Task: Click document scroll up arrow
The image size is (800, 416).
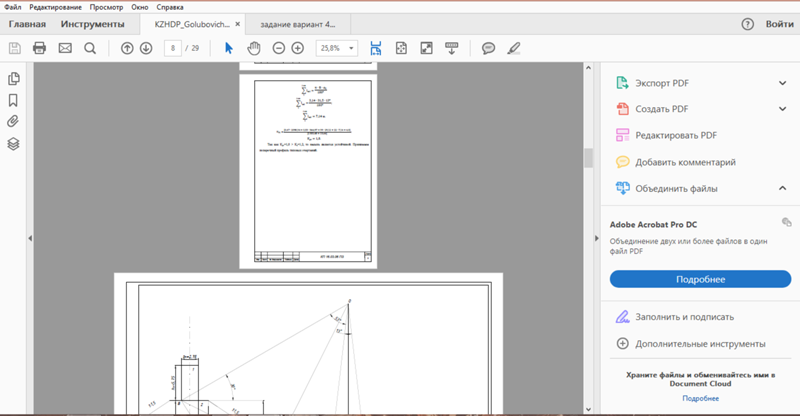Action: tap(588, 67)
